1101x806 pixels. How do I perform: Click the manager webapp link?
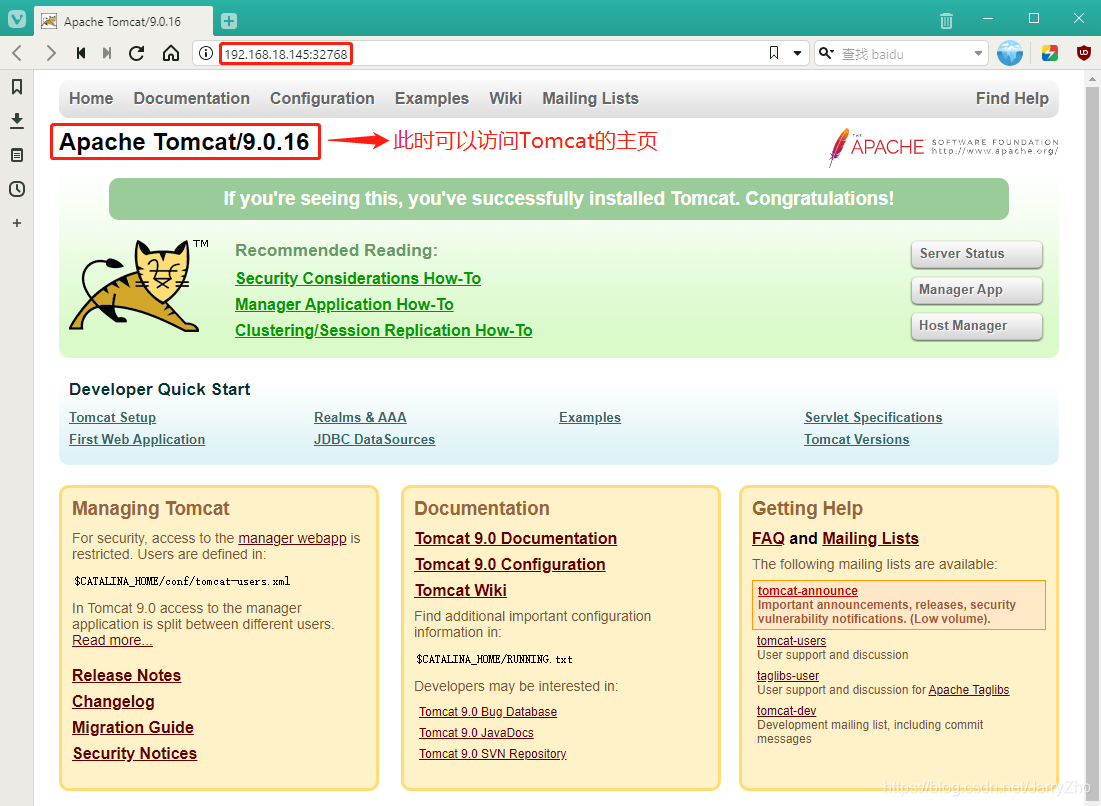(292, 539)
